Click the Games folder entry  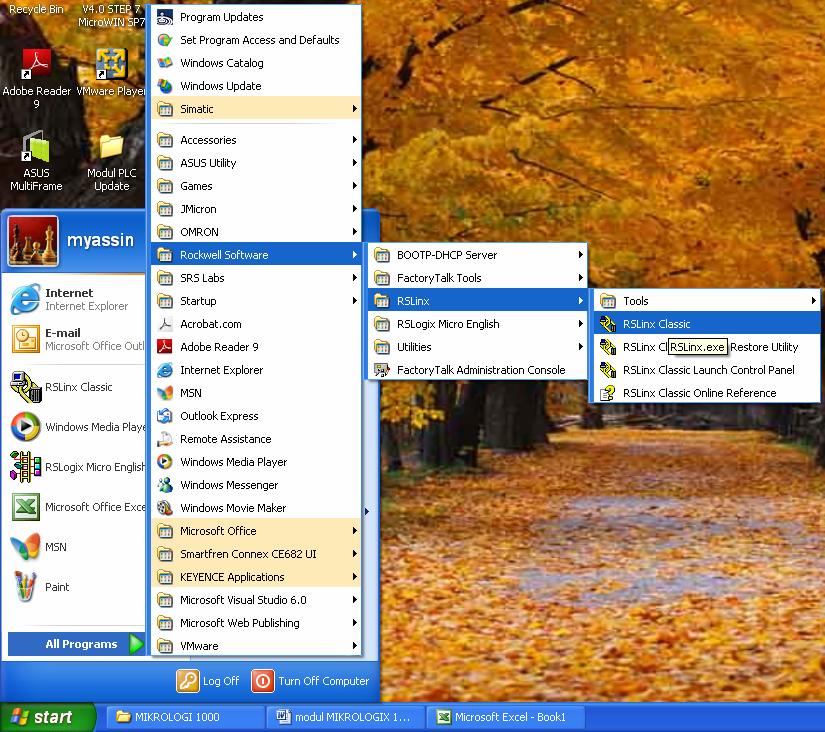point(256,186)
